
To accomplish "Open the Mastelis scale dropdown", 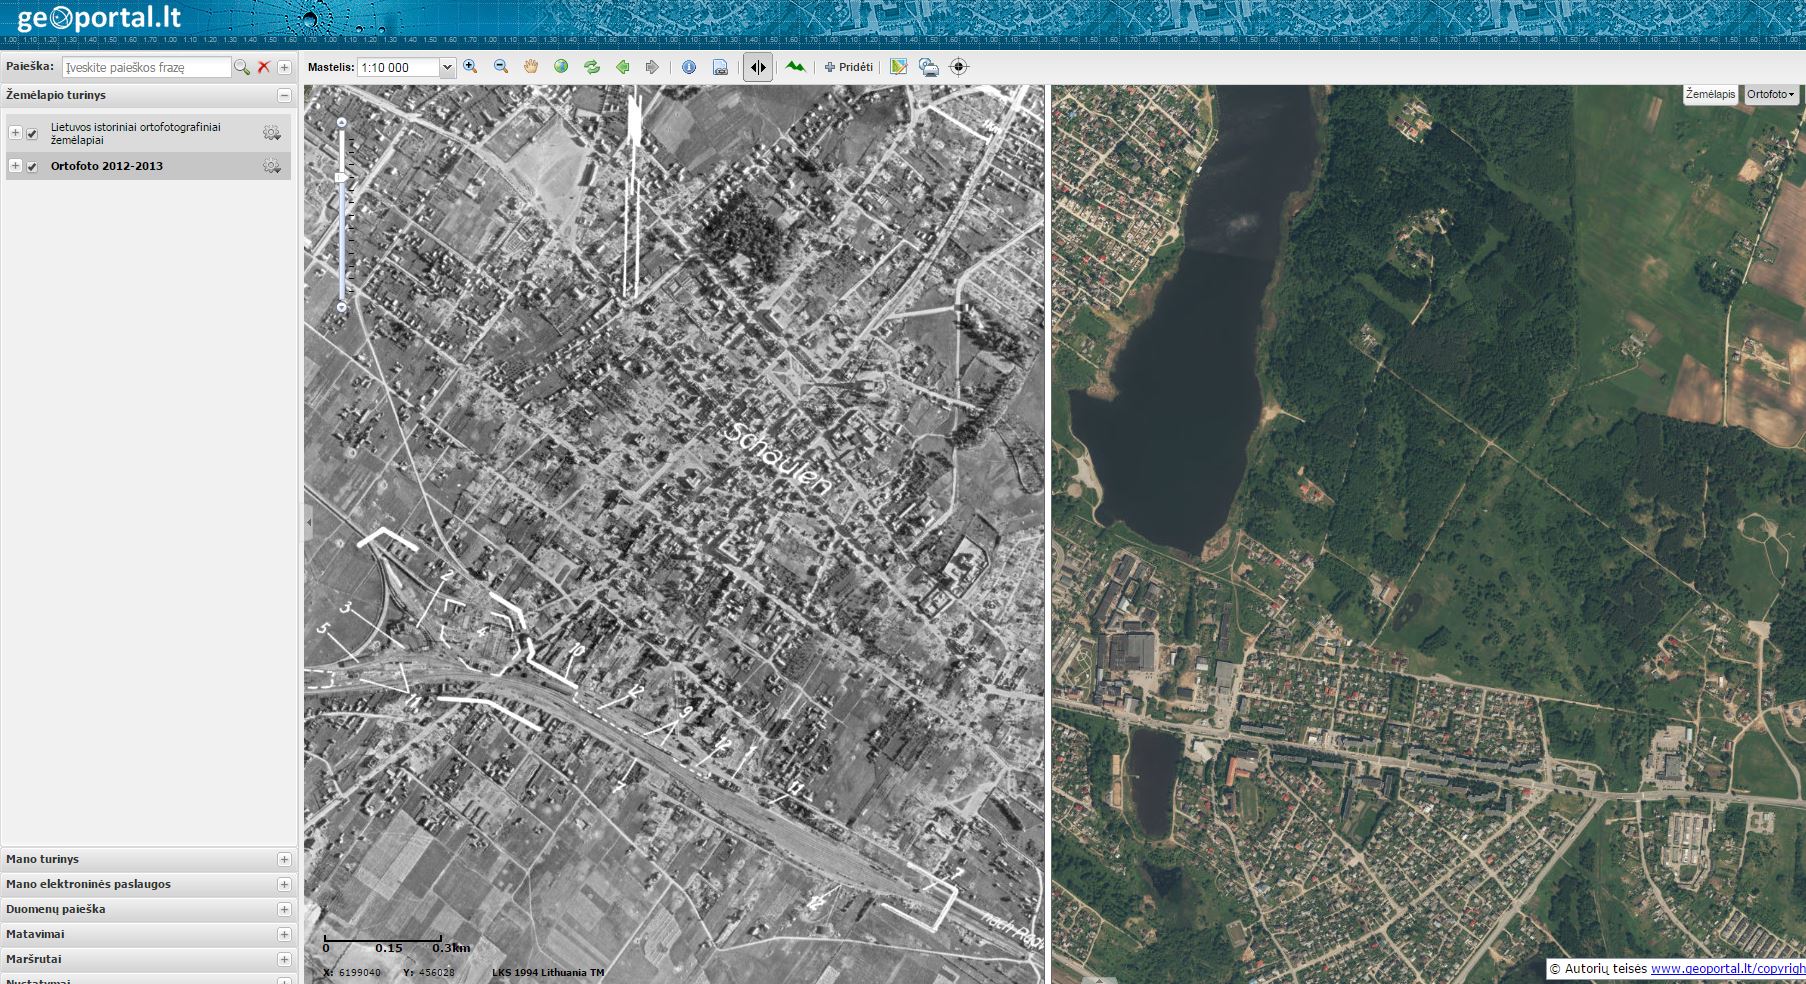I will pos(447,67).
